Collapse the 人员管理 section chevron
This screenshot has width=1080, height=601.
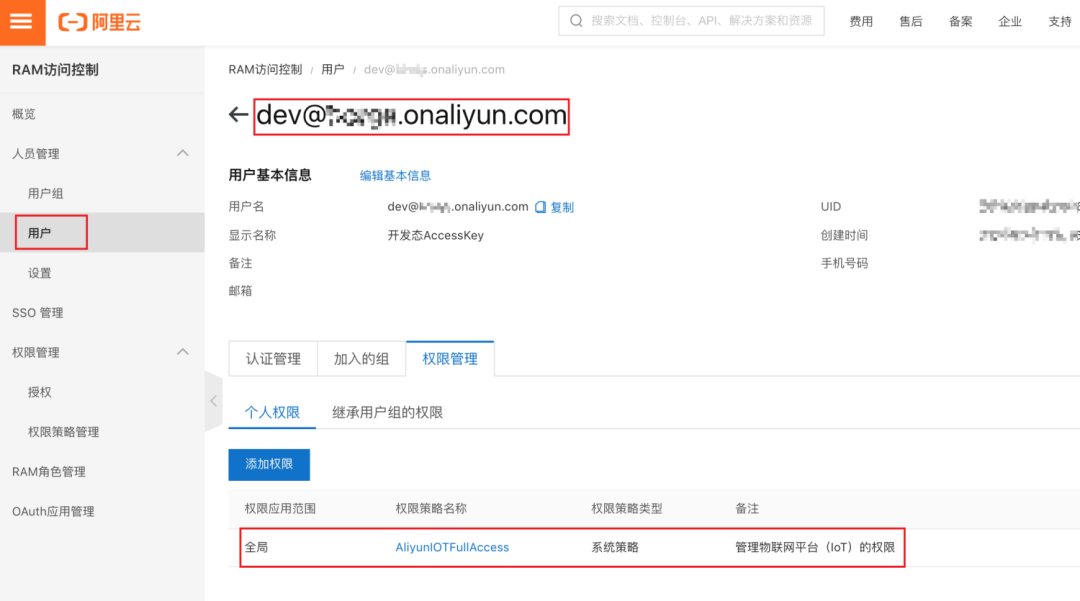coord(183,153)
